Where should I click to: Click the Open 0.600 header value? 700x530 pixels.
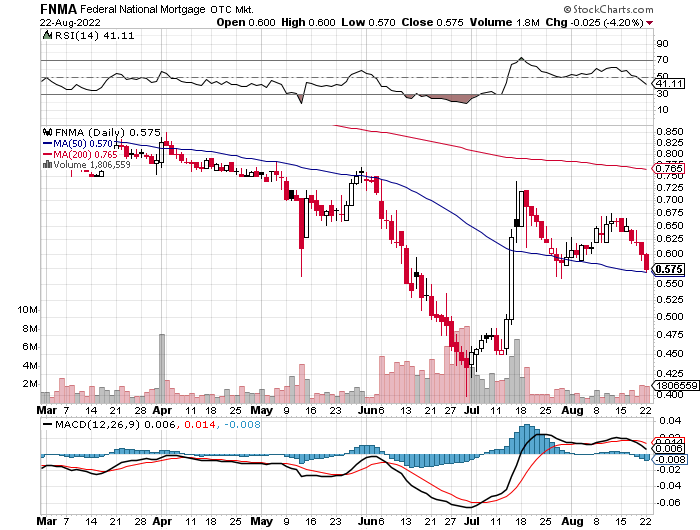point(246,22)
